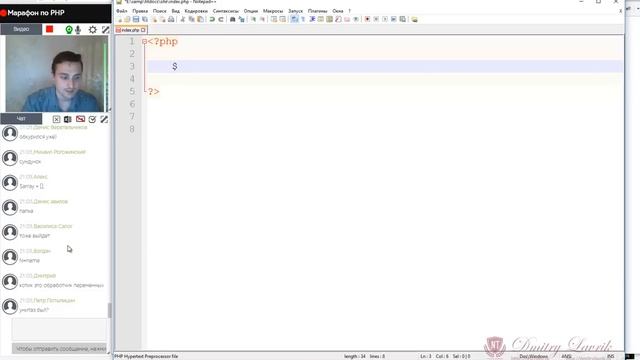The width and height of the screenshot is (640, 360).
Task: Select the index.php document tab
Action: click(130, 30)
